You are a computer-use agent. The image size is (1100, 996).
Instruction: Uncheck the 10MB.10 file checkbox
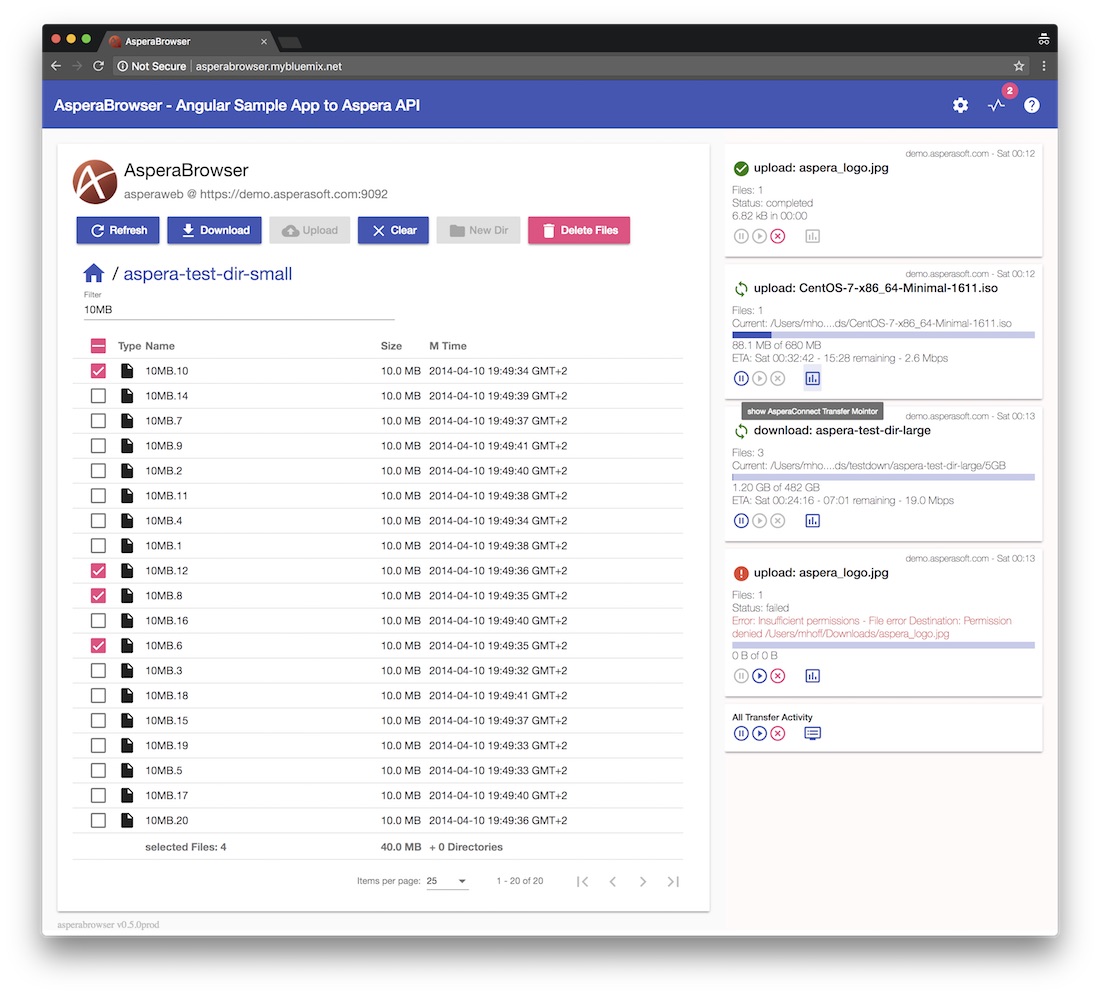pos(98,371)
